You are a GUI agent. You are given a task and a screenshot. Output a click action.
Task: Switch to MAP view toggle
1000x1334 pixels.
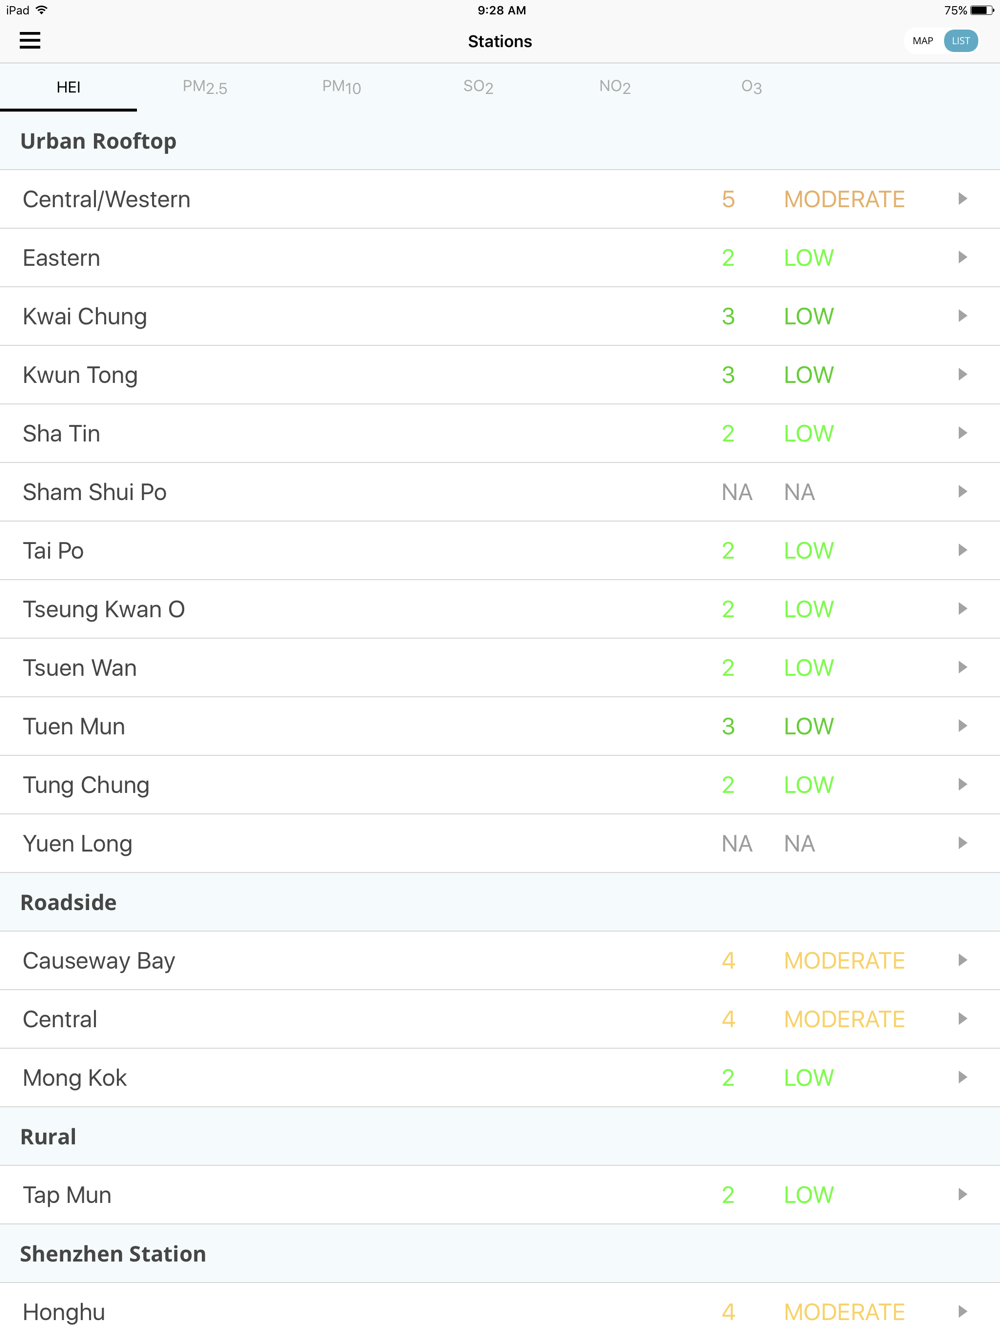point(922,41)
